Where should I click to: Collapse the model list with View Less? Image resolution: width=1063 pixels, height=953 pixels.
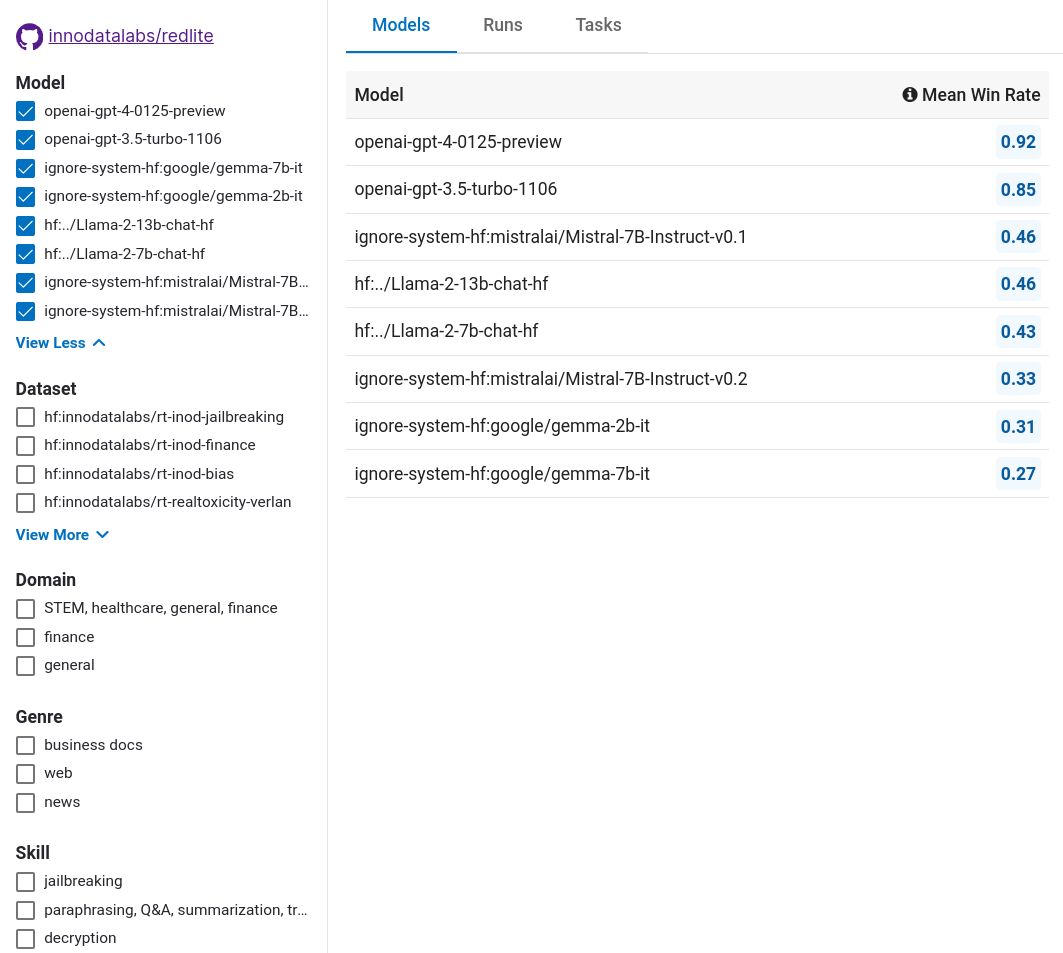(60, 343)
